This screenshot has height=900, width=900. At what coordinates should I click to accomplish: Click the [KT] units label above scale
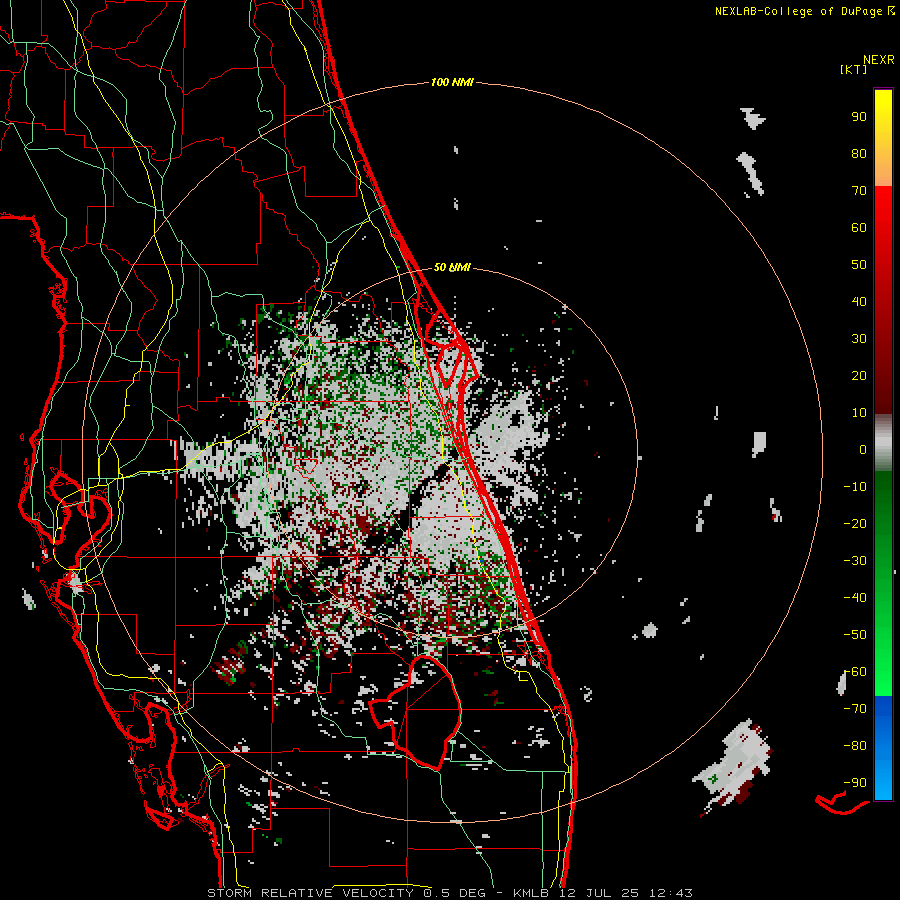pos(853,69)
